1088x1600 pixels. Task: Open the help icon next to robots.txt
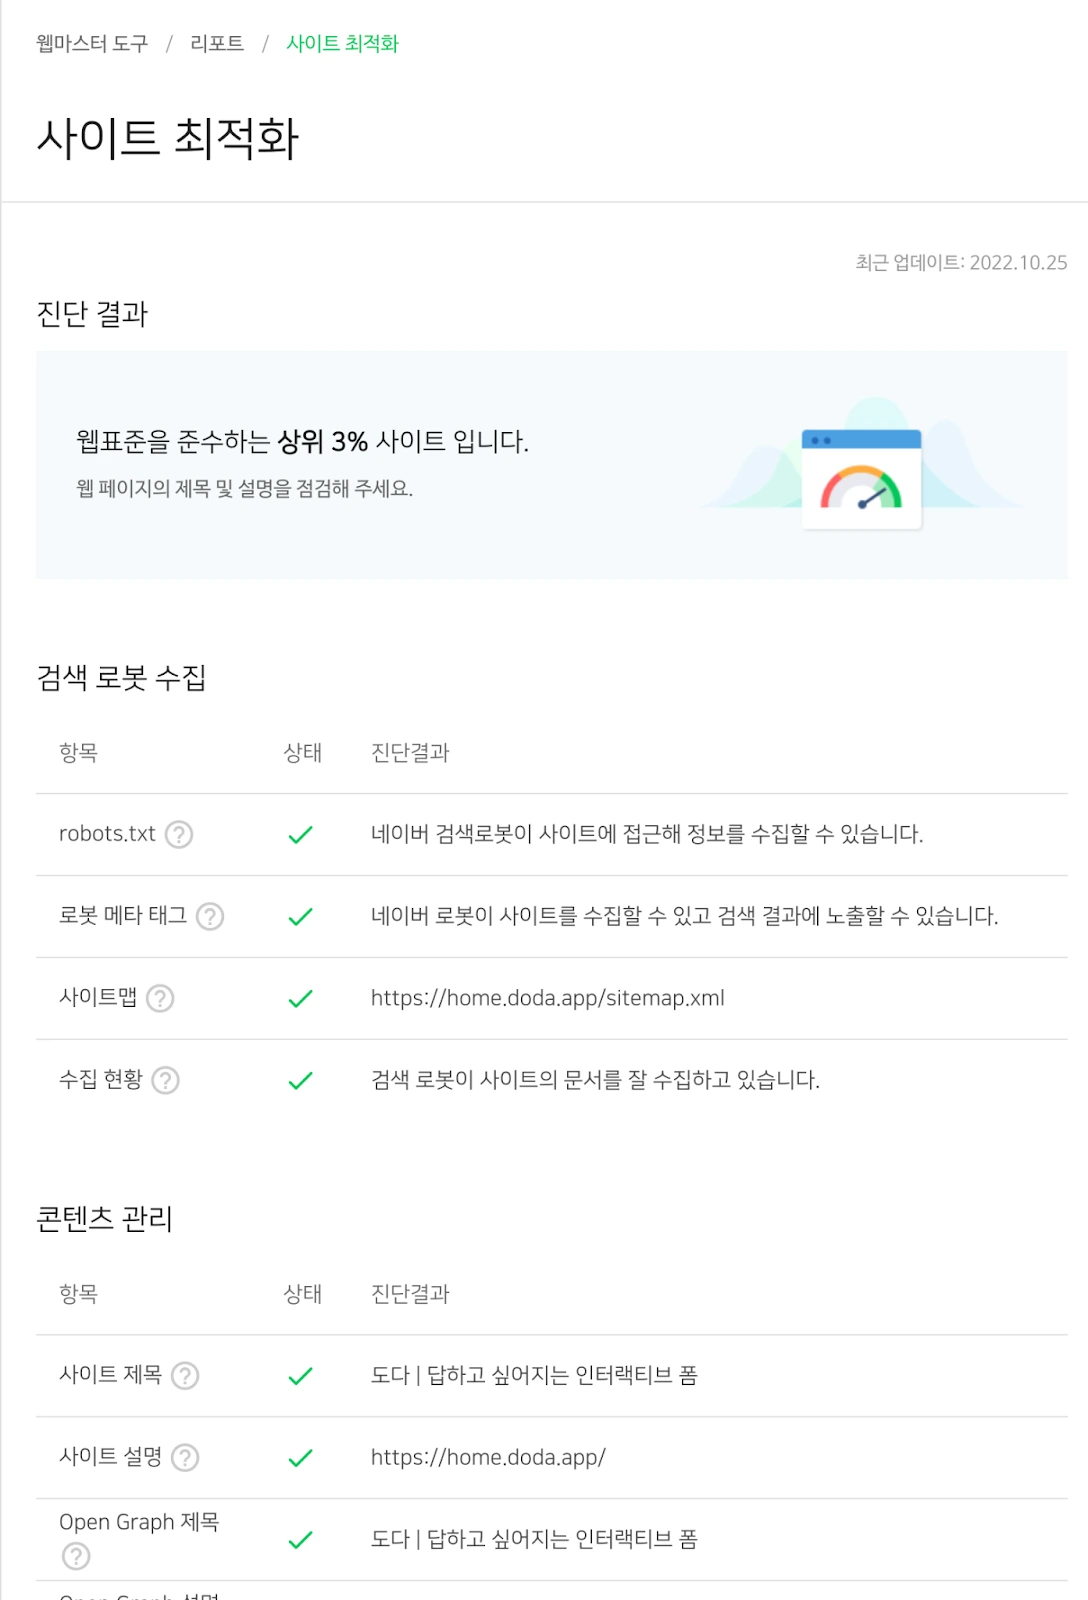coord(179,834)
